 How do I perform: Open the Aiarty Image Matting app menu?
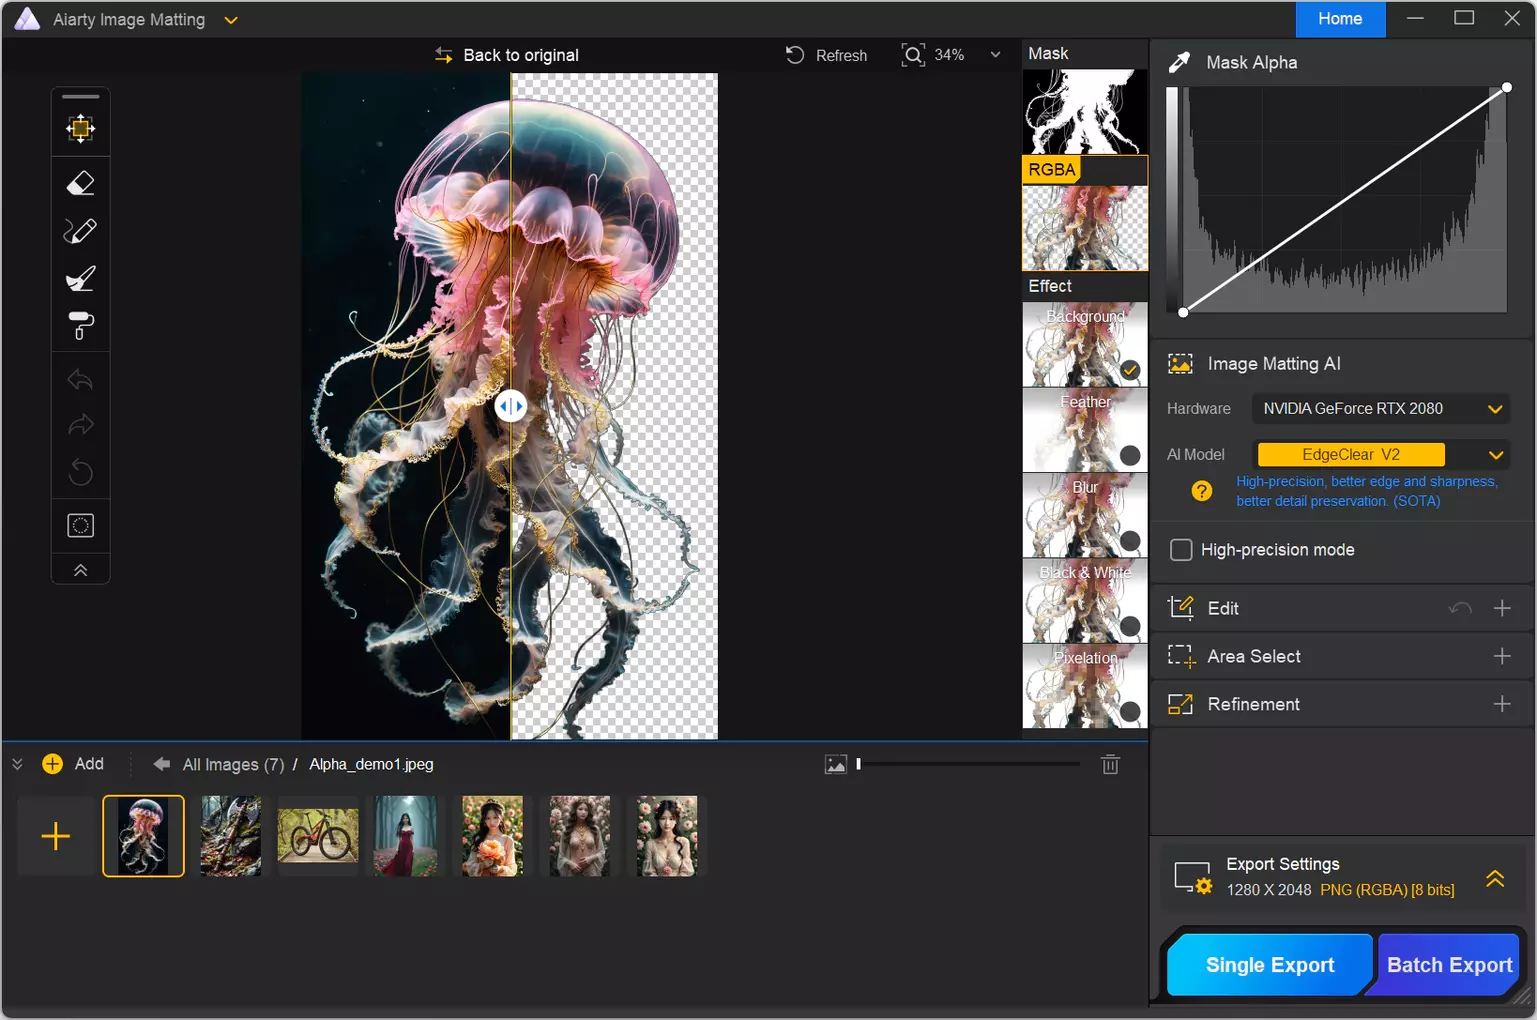pos(231,20)
